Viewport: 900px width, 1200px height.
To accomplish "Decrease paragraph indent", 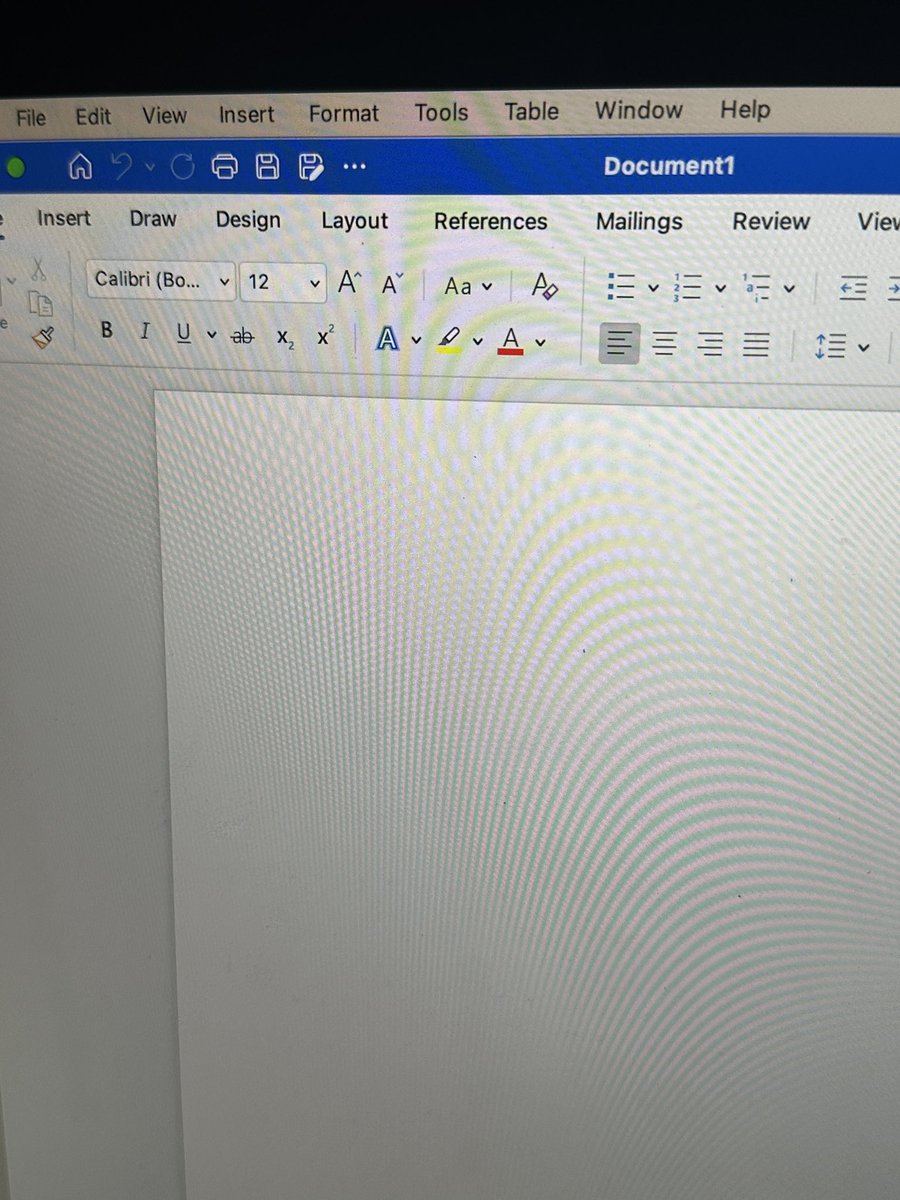I will [x=852, y=289].
